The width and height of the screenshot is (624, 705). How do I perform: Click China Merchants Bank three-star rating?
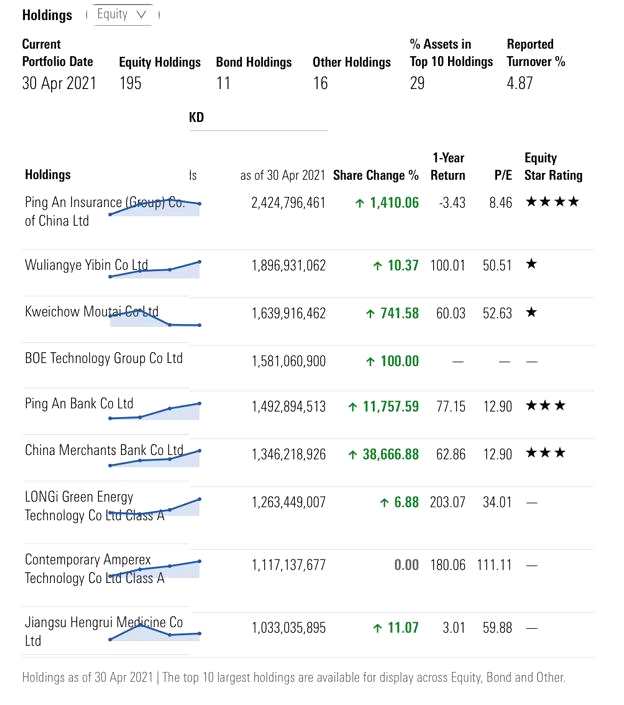pos(545,455)
